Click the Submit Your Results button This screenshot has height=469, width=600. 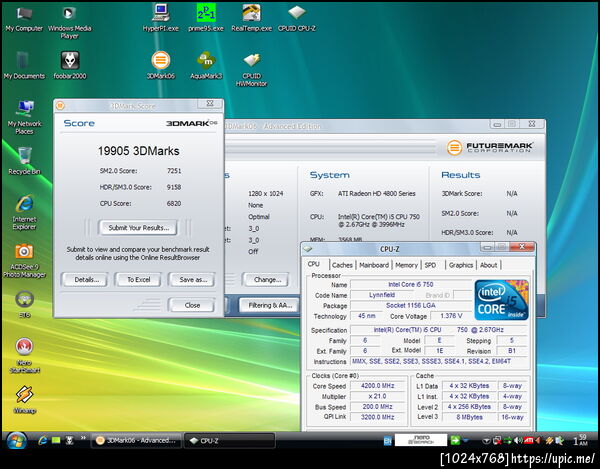[139, 228]
